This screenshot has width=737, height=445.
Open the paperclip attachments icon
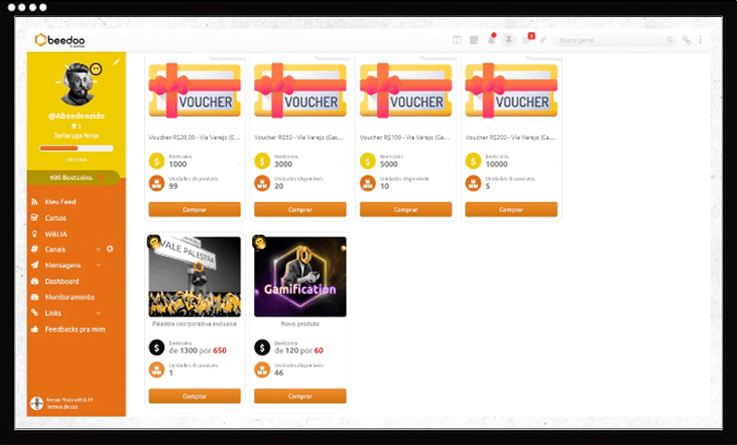tap(543, 40)
